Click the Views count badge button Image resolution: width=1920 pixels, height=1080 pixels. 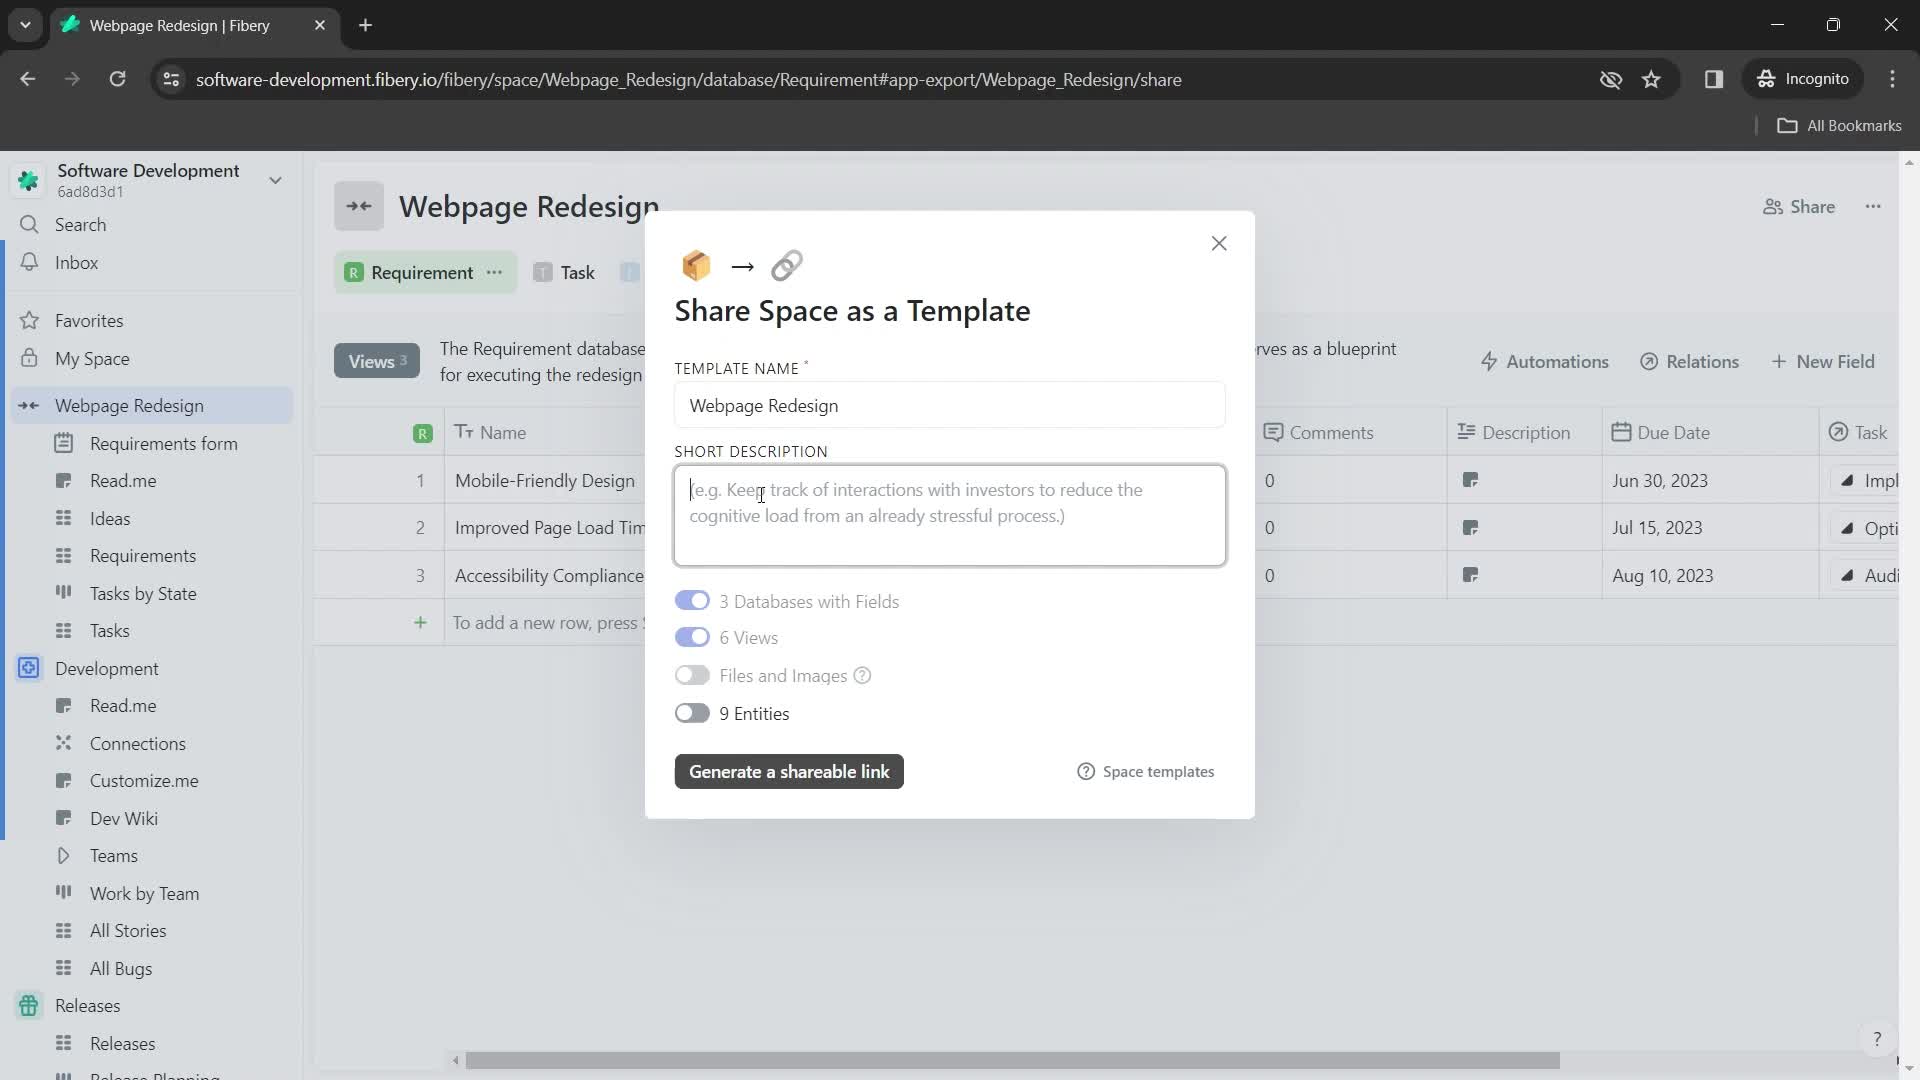377,360
